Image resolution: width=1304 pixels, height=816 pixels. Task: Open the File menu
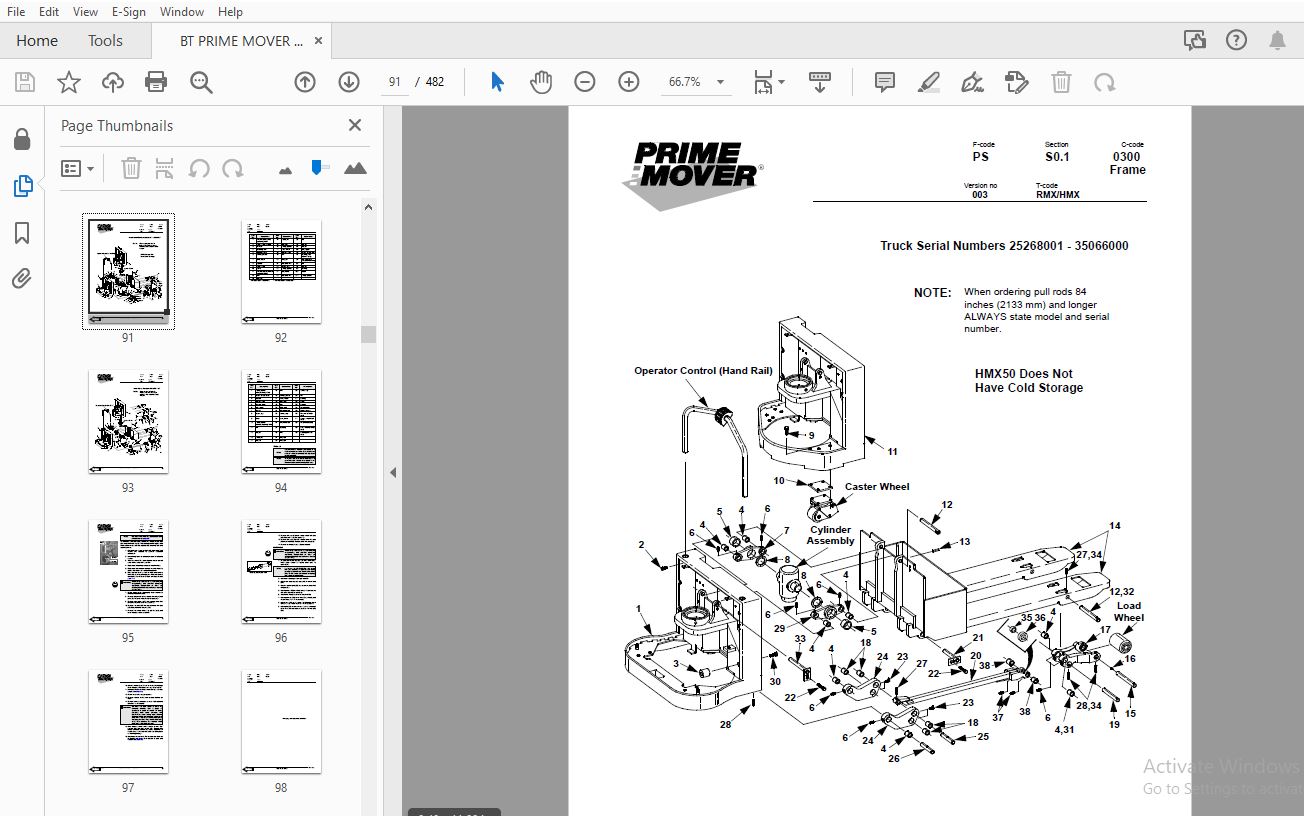pyautogui.click(x=16, y=11)
